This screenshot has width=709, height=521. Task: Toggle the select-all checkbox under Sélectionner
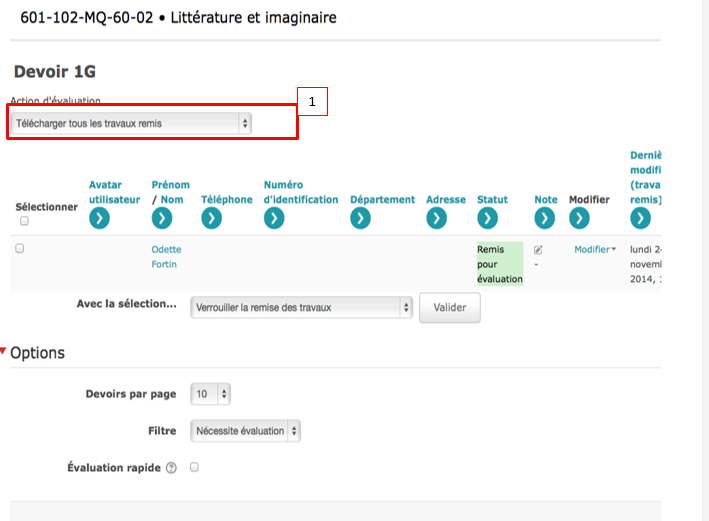point(24,221)
